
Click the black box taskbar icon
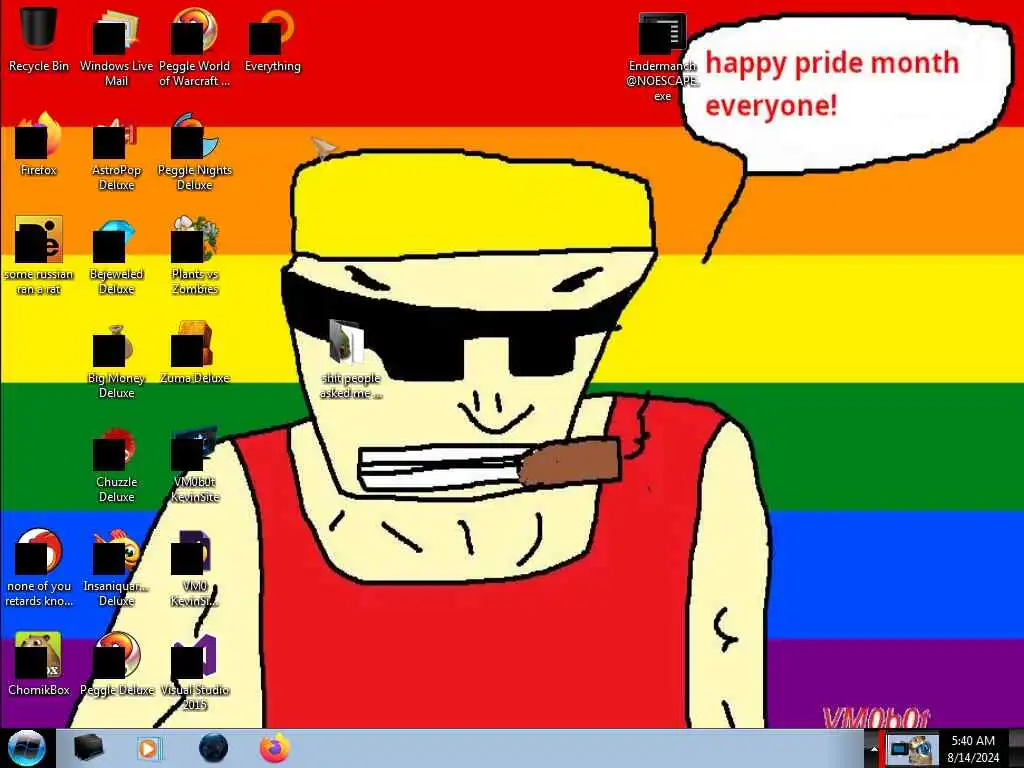tap(89, 748)
